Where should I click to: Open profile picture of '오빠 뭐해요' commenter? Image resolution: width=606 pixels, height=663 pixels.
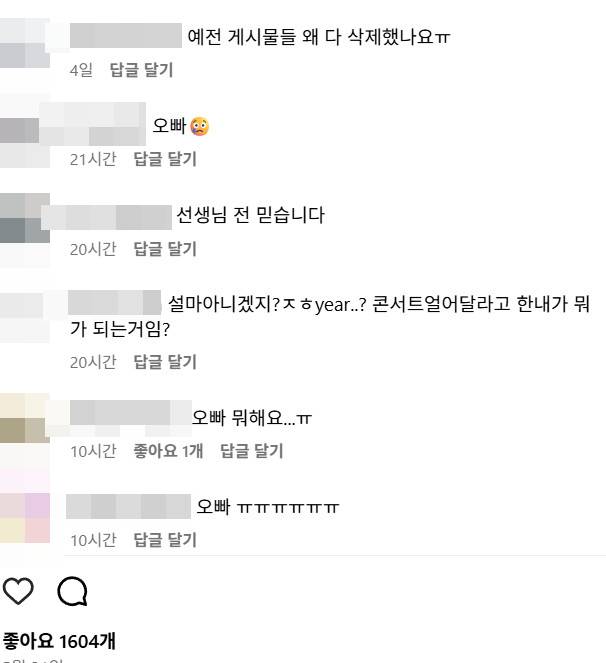pos(25,419)
